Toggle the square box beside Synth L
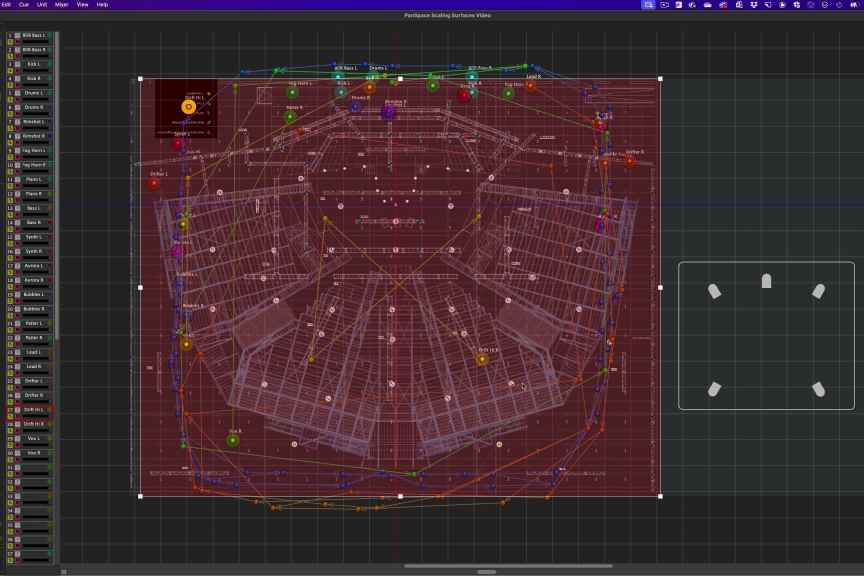 point(18,237)
